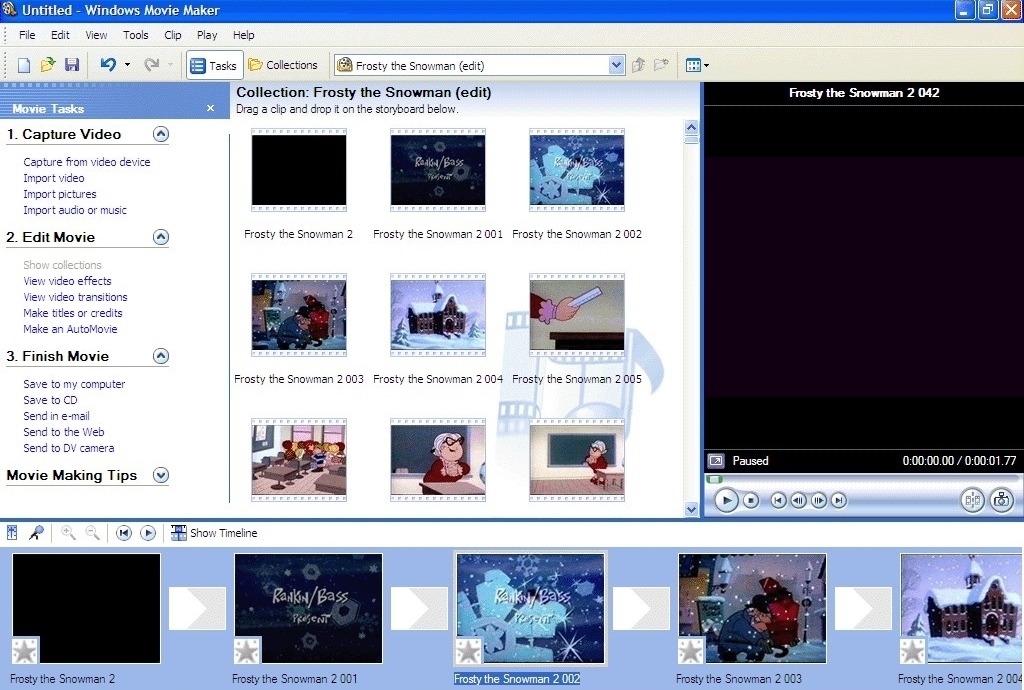The width and height of the screenshot is (1024, 690).
Task: Click the collection scrollbar up arrow
Action: pyautogui.click(x=691, y=127)
